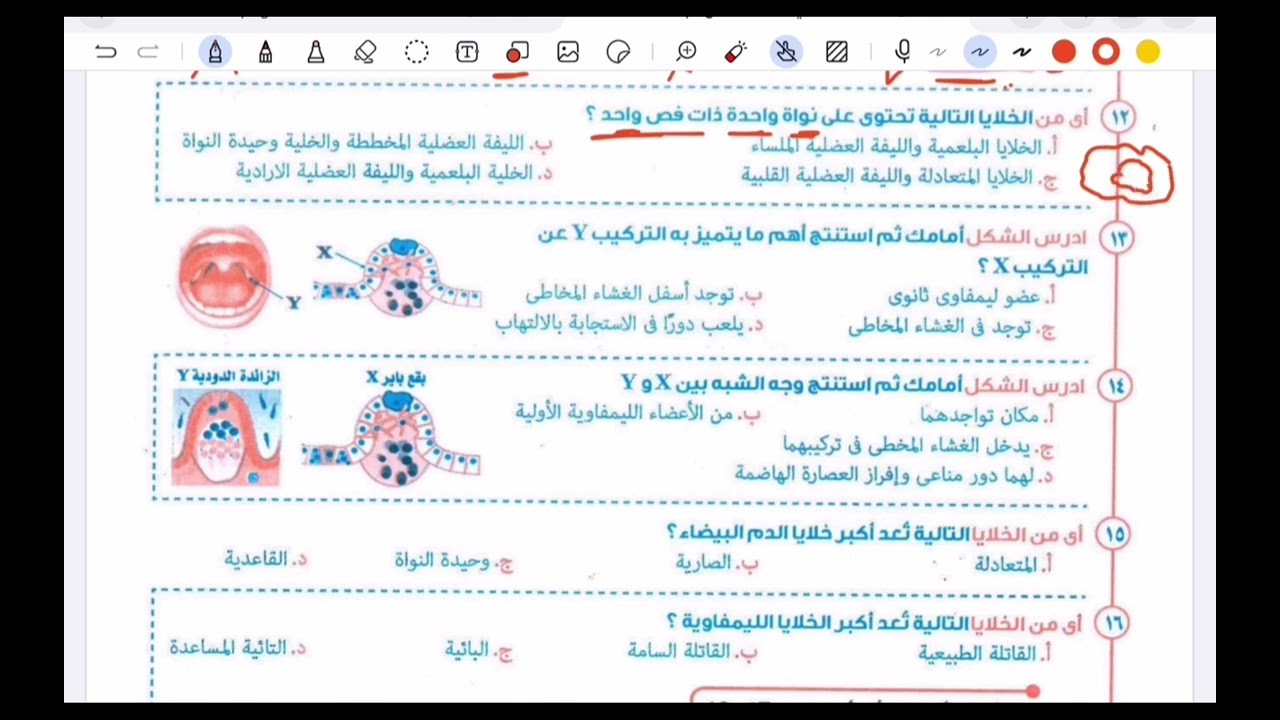Viewport: 1280px width, 720px height.
Task: Start audio recording with microphone icon
Action: pyautogui.click(x=903, y=52)
